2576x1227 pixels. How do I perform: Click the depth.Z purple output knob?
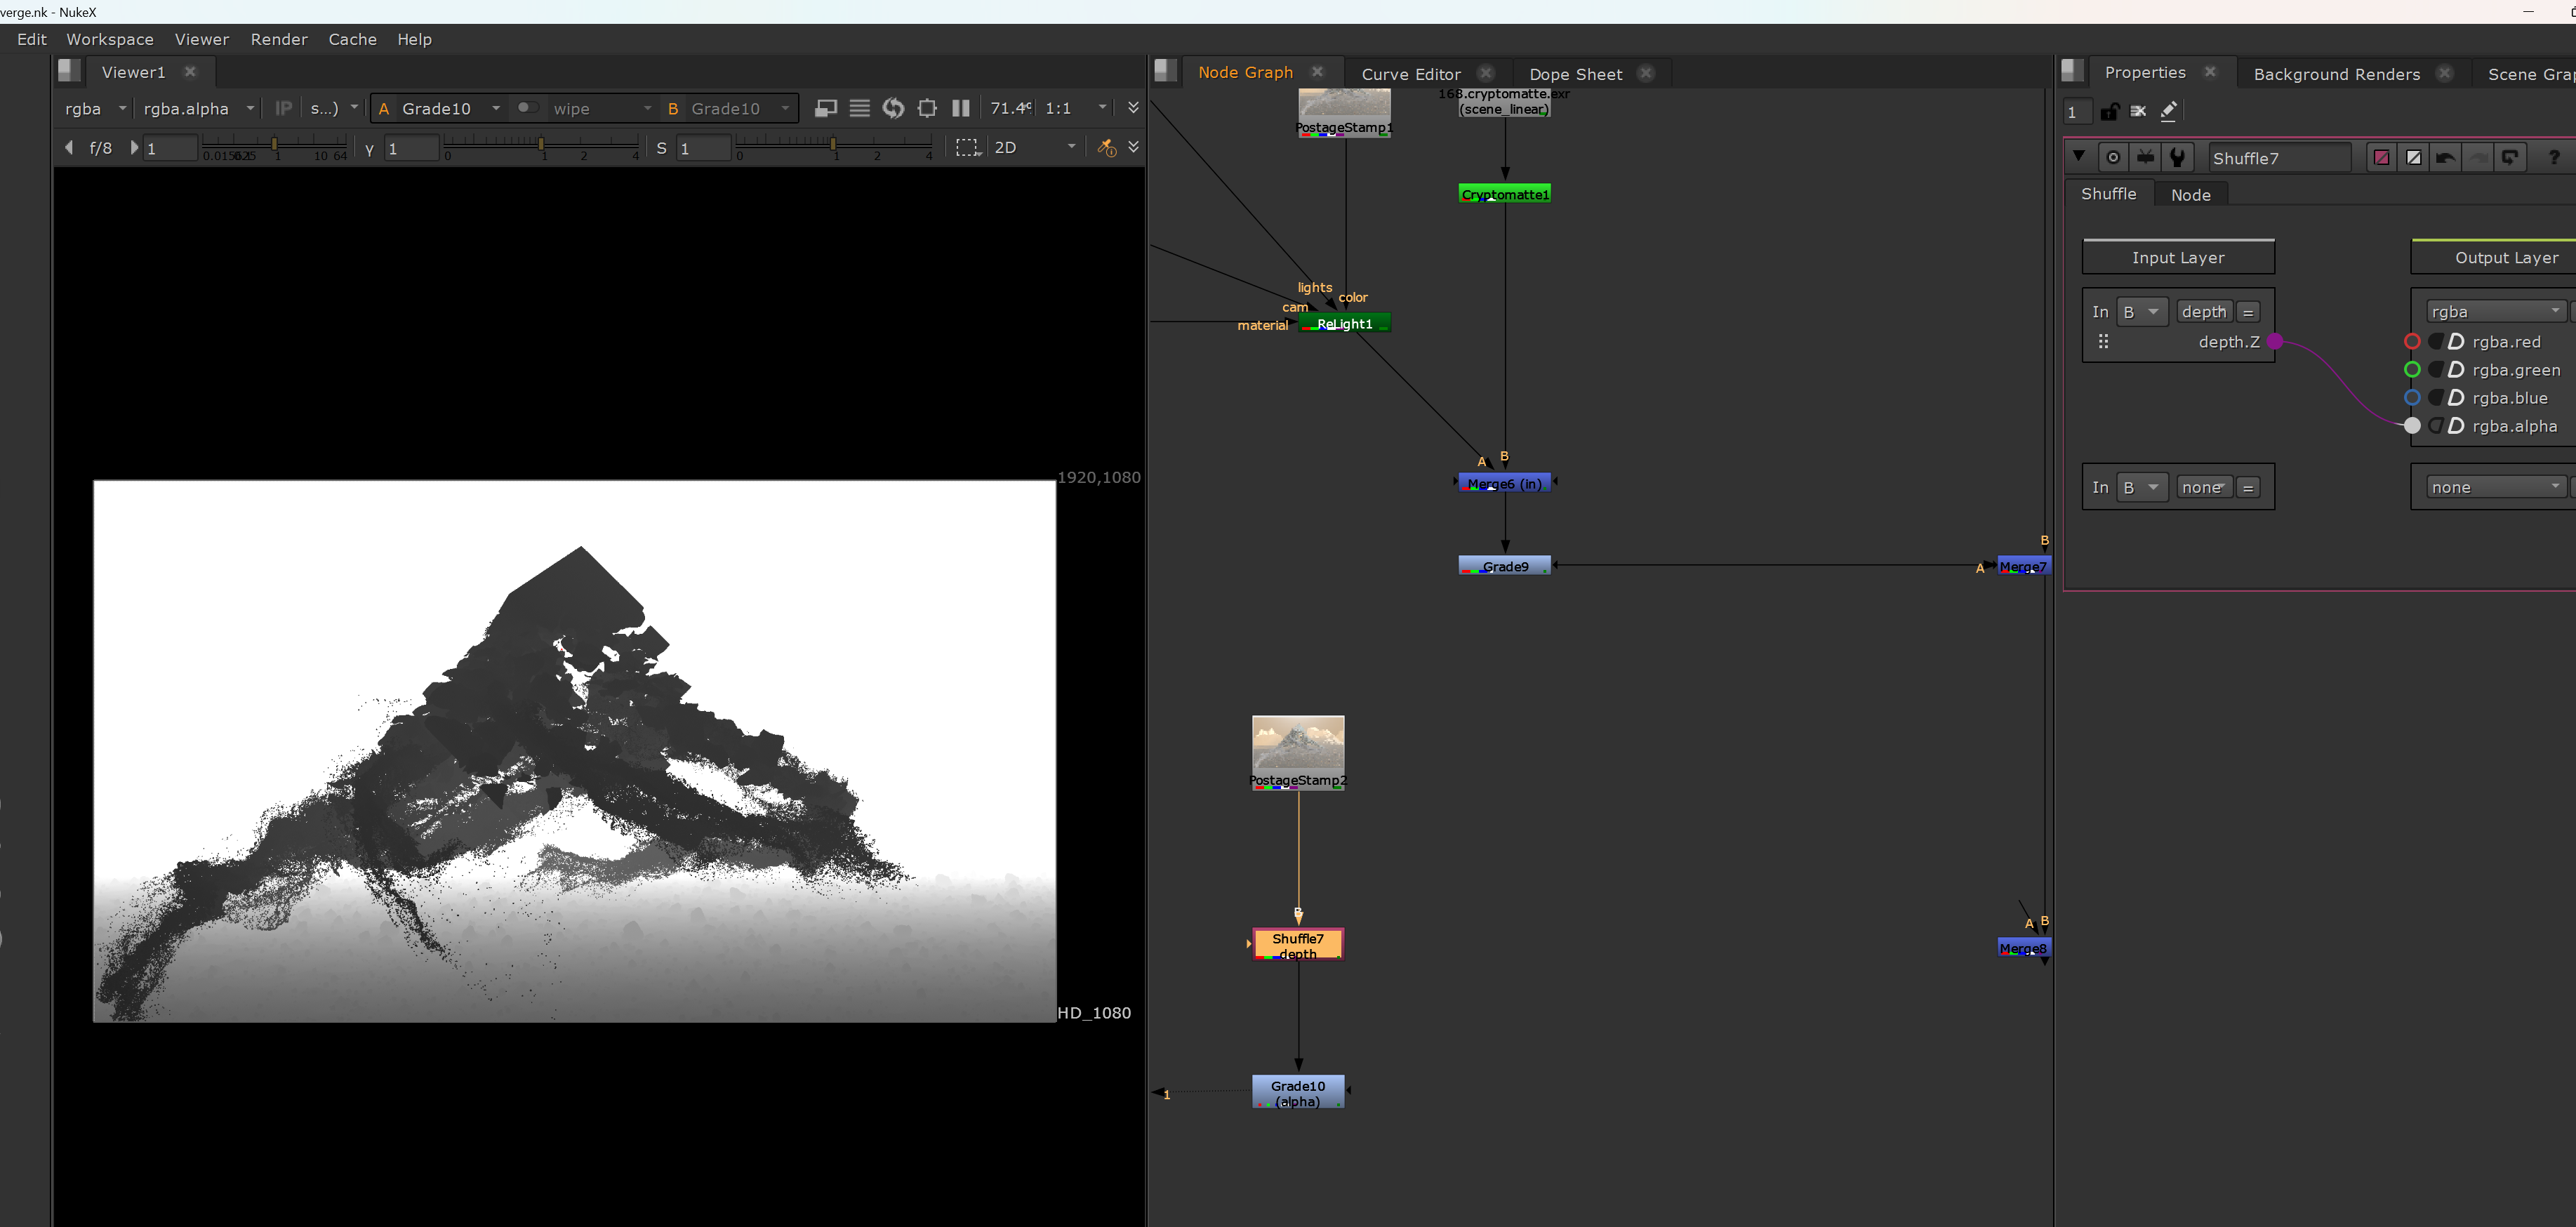coord(2275,341)
